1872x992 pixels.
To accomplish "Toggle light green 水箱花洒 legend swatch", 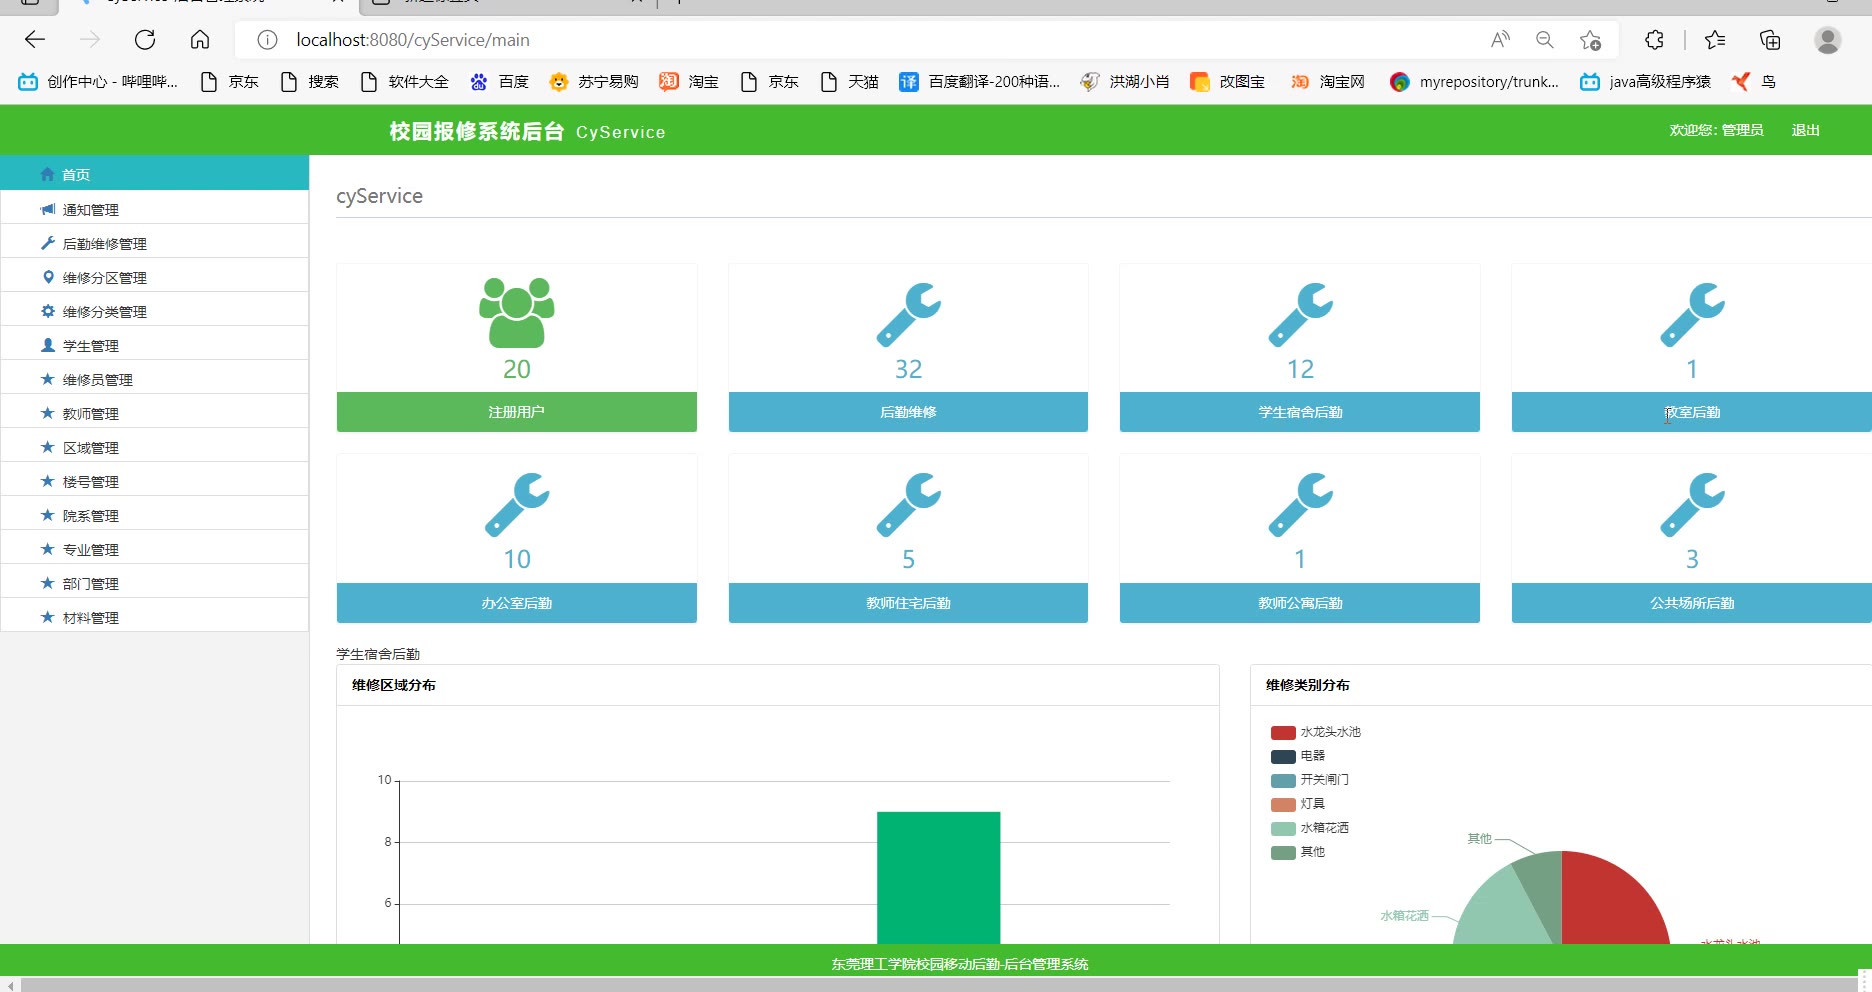I will pyautogui.click(x=1283, y=828).
